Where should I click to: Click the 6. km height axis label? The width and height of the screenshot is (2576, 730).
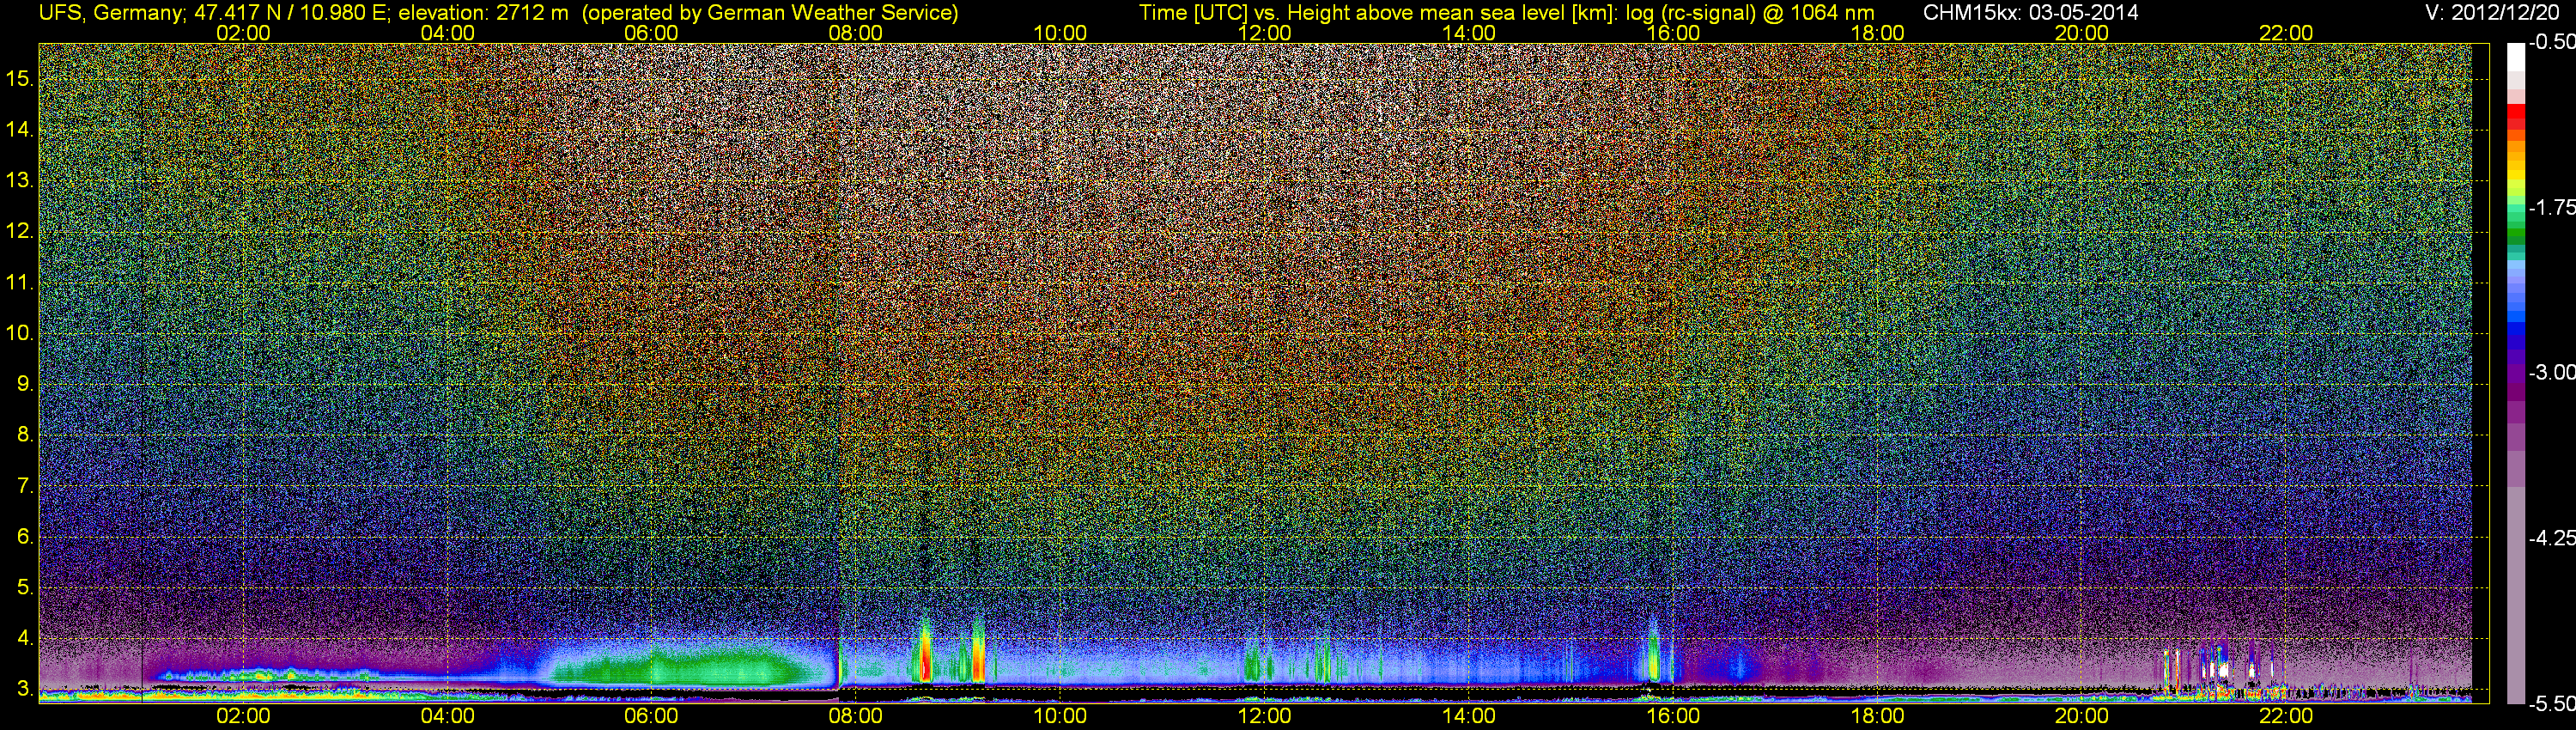click(25, 536)
